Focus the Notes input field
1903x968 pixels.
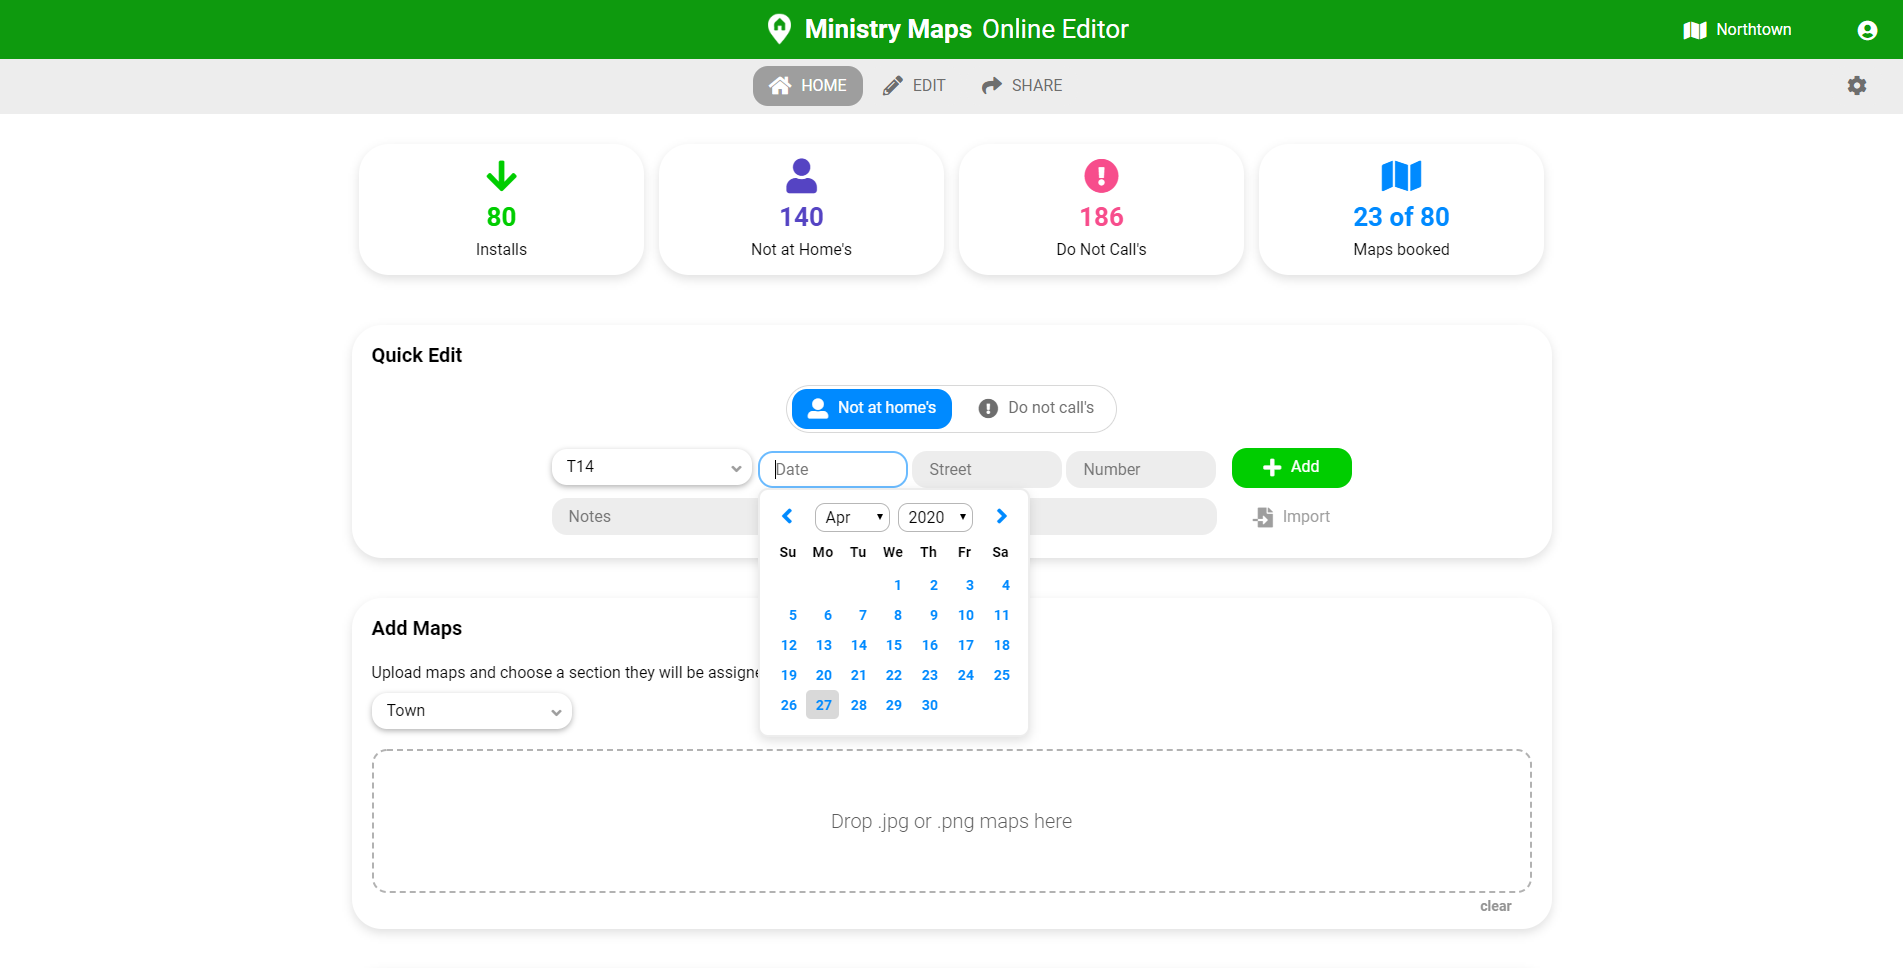click(x=655, y=517)
